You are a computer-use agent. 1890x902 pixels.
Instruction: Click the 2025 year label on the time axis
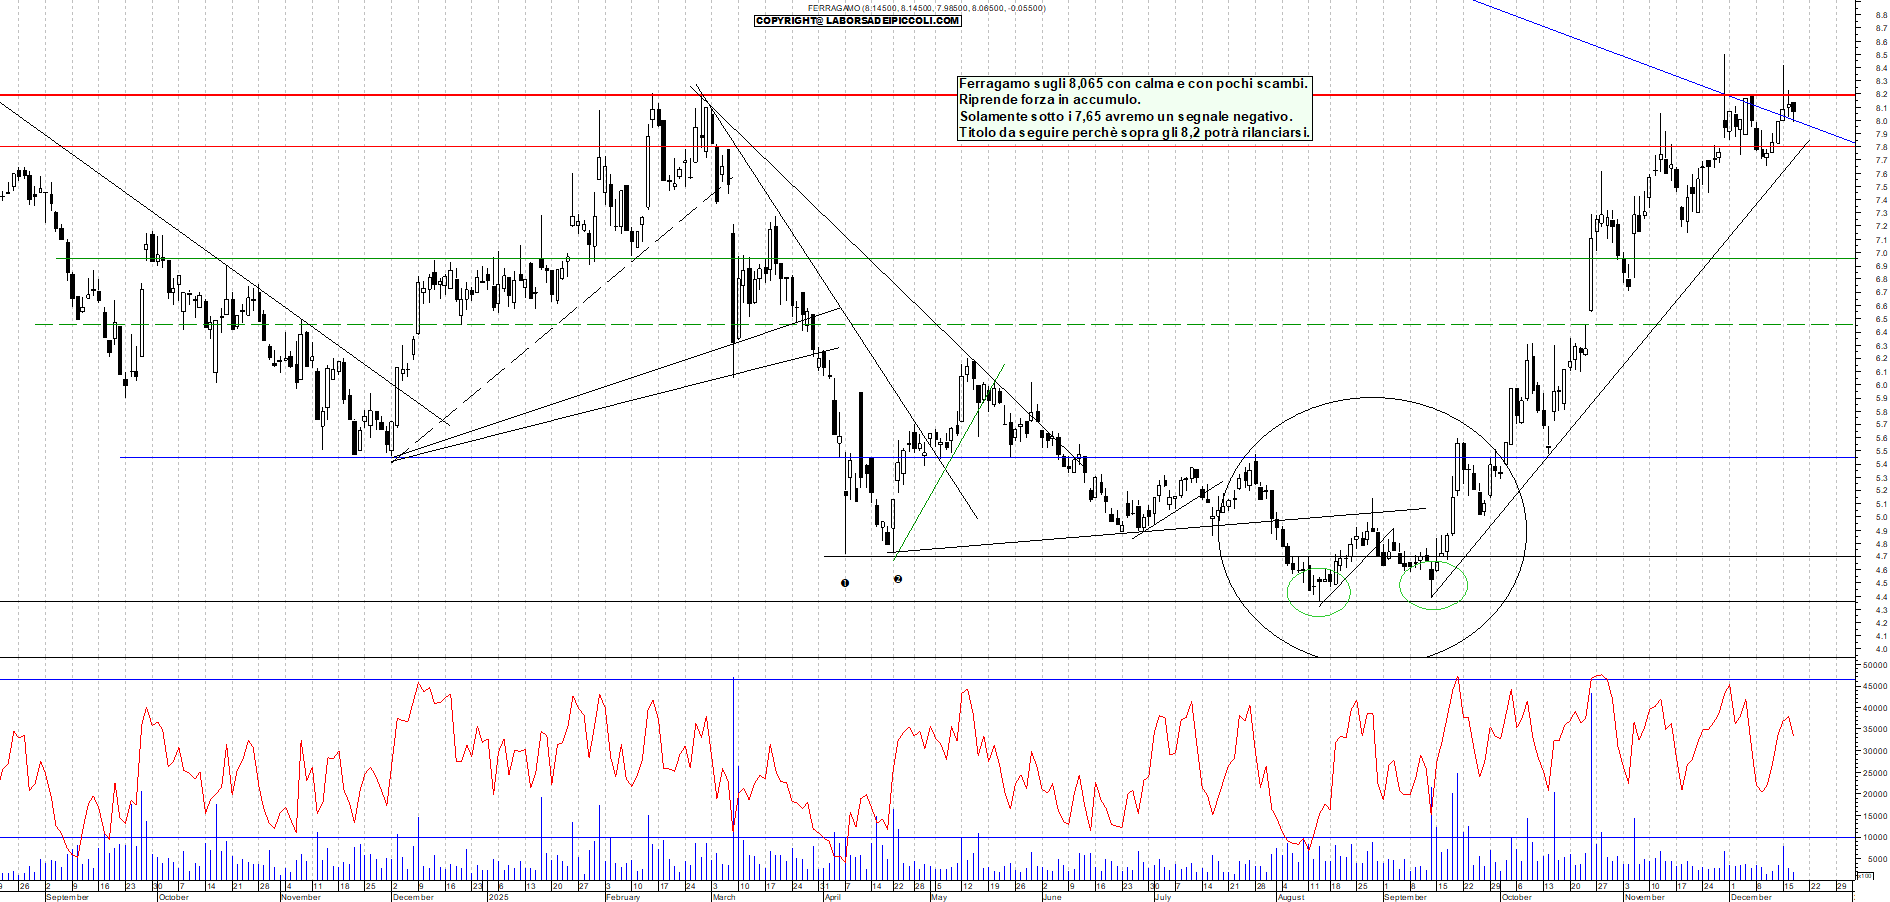[x=498, y=897]
